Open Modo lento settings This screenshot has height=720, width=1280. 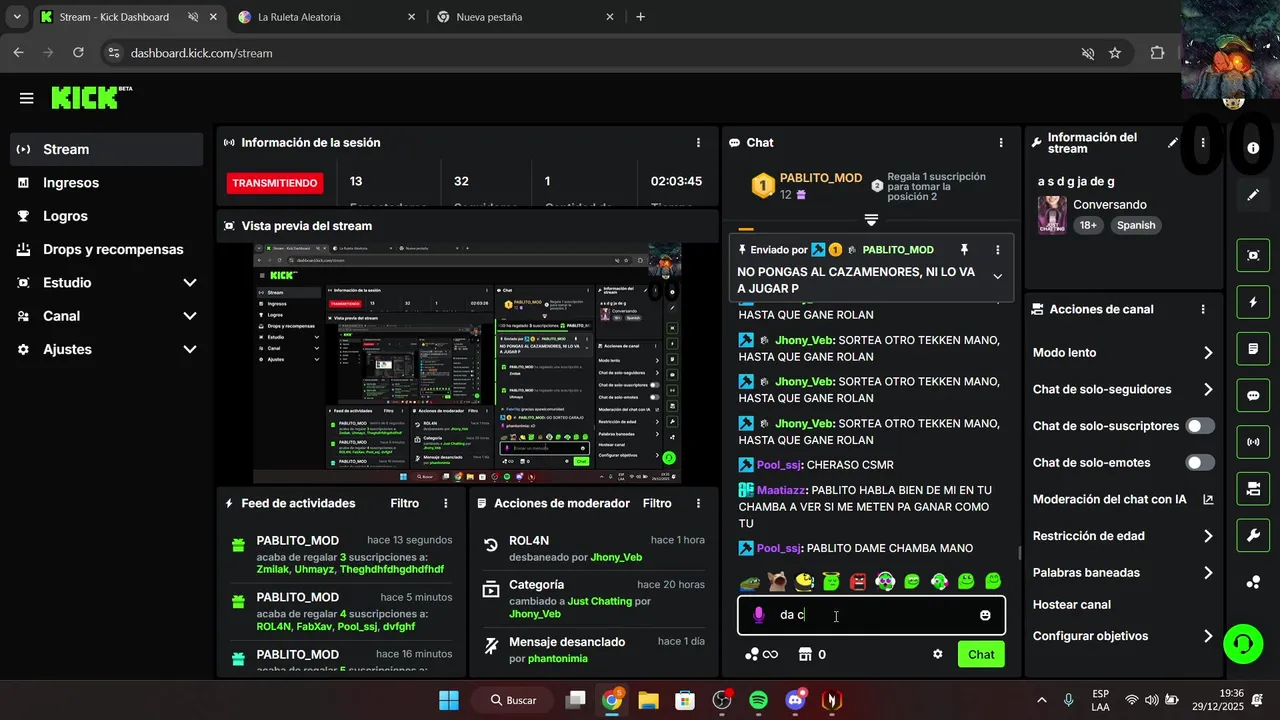pyautogui.click(x=1124, y=353)
